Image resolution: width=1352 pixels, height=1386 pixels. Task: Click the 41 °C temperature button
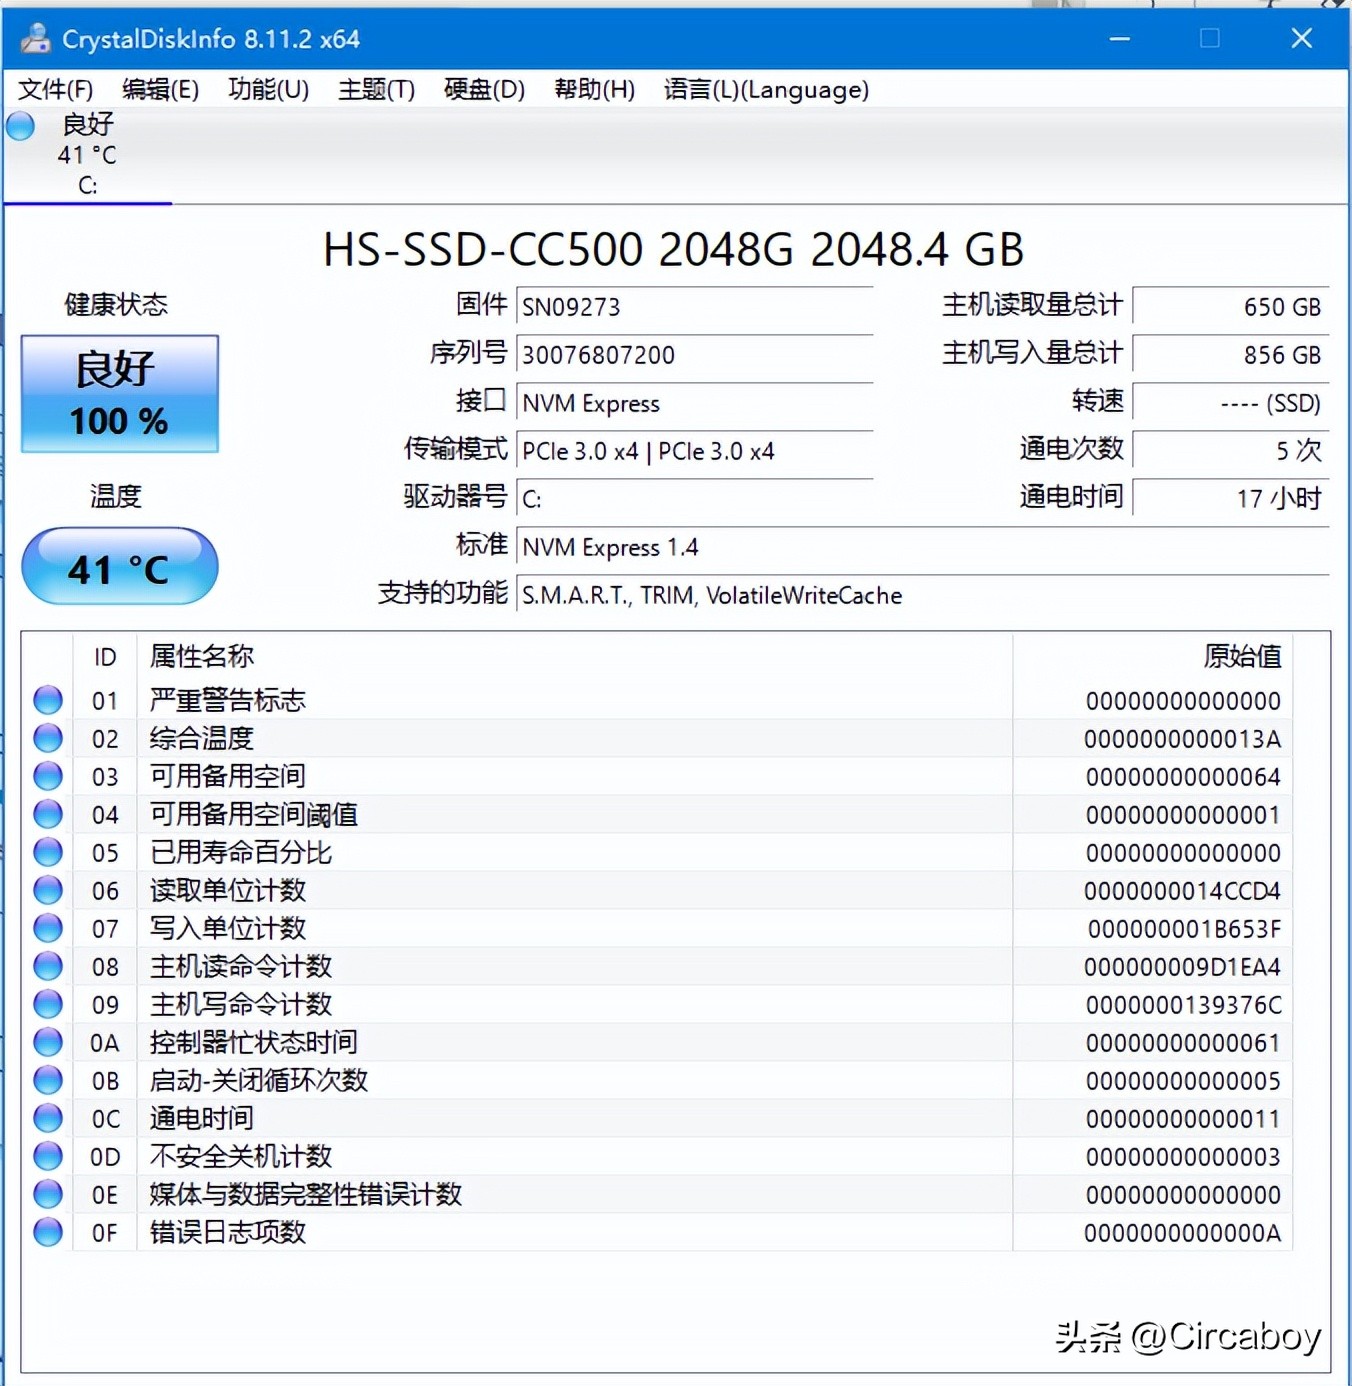118,567
